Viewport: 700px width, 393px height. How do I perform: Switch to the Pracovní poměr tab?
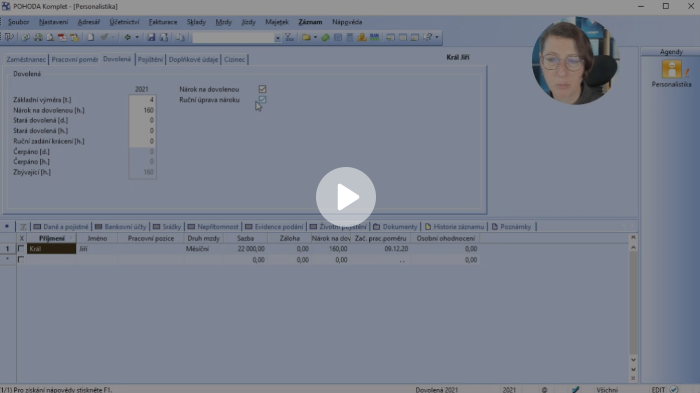(x=75, y=59)
